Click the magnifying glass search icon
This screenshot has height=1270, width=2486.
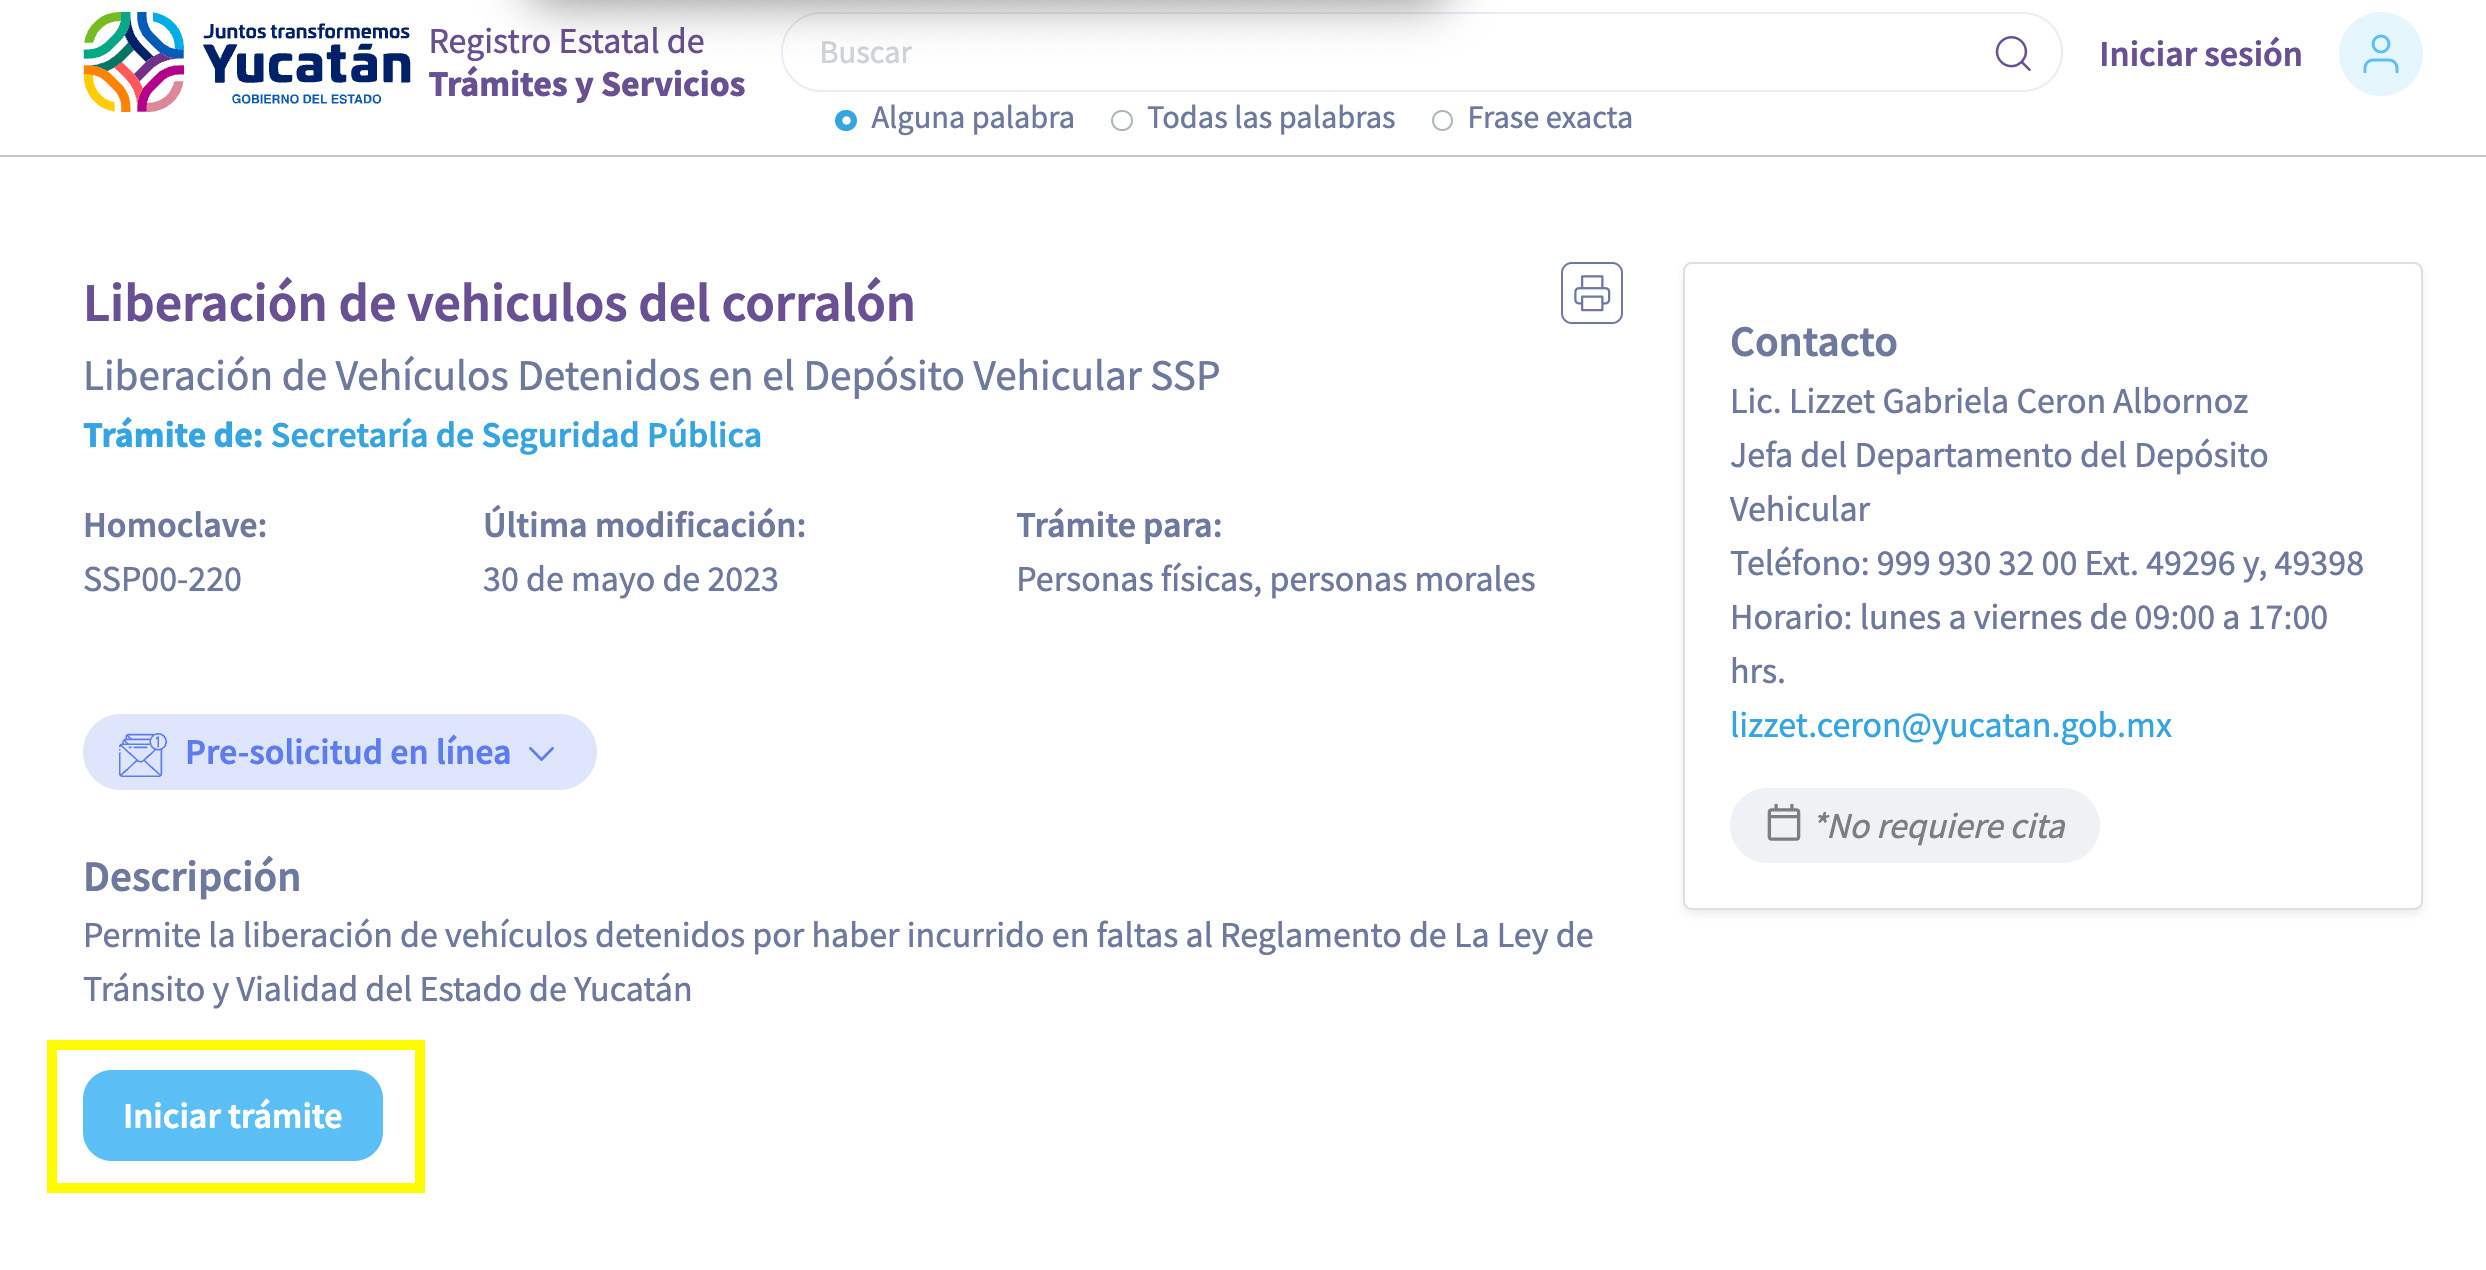2013,53
